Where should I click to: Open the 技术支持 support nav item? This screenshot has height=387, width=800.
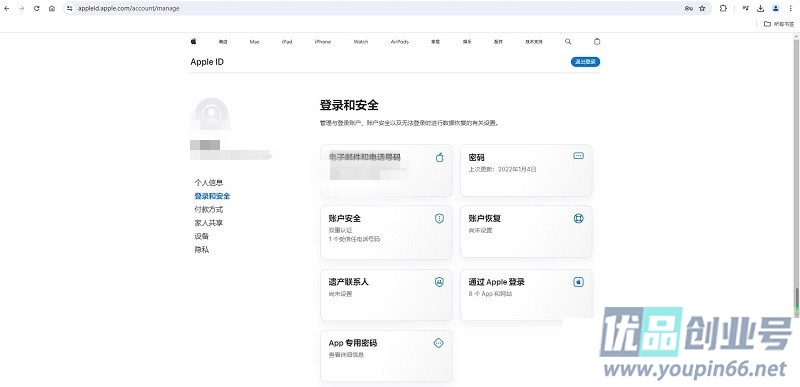click(534, 42)
